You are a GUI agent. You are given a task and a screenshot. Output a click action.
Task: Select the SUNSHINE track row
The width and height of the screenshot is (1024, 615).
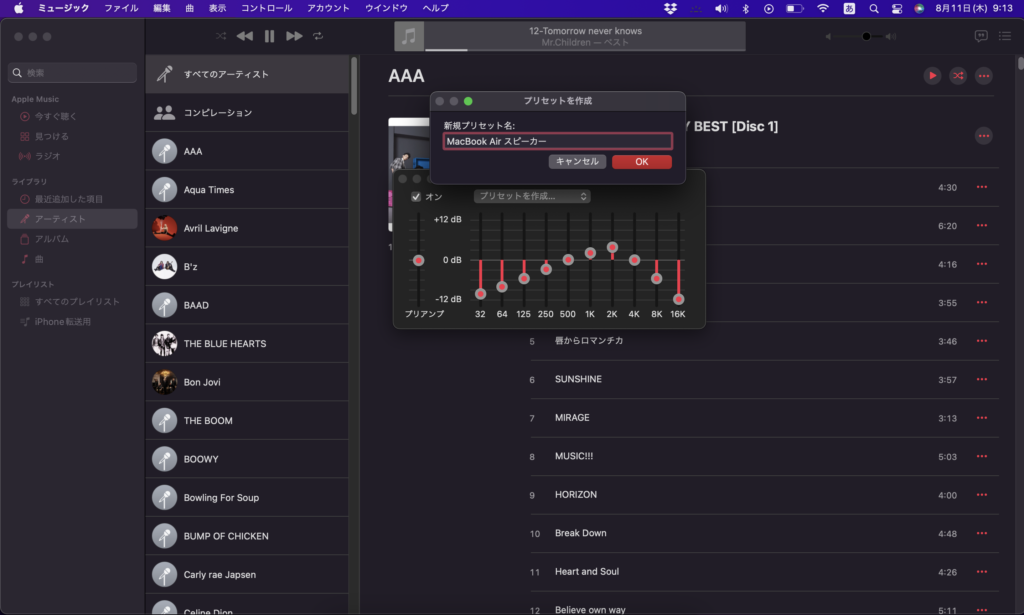click(x=763, y=379)
